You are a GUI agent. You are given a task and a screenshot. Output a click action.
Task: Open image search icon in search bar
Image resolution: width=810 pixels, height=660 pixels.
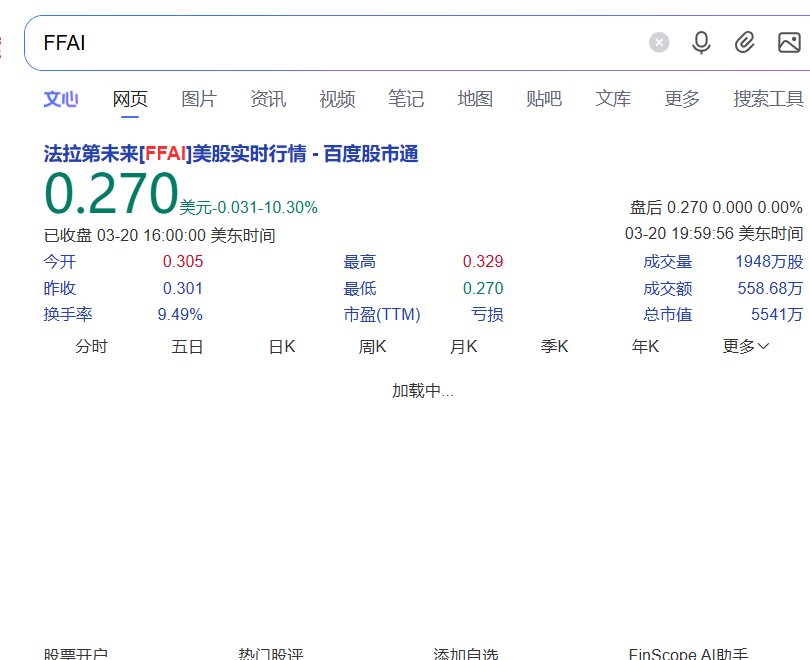tap(789, 42)
